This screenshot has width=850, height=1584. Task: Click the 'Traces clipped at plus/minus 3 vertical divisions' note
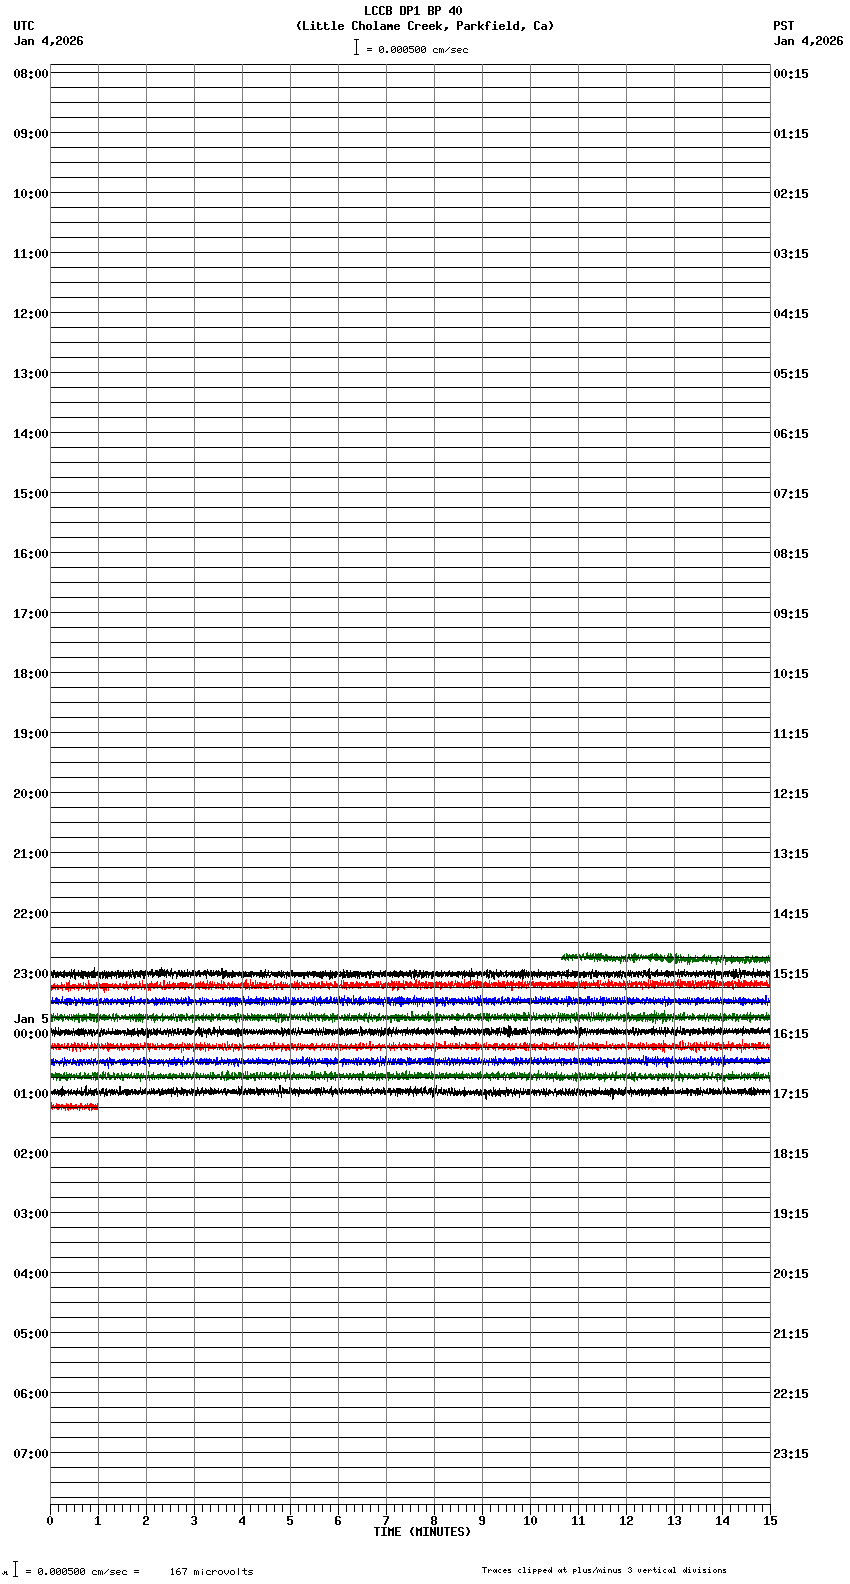pos(604,1570)
